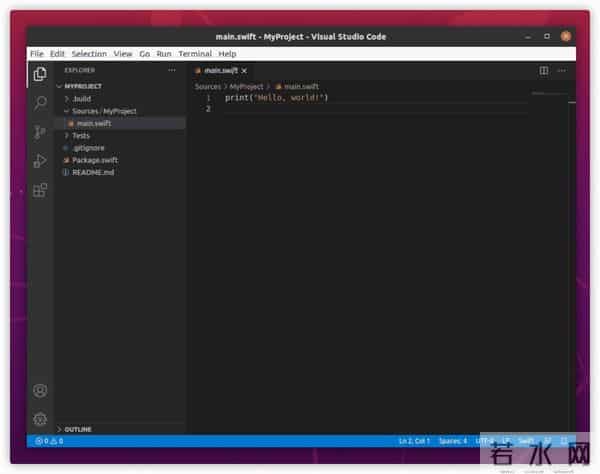Open the Manage gear icon
The width and height of the screenshot is (600, 474).
40,419
